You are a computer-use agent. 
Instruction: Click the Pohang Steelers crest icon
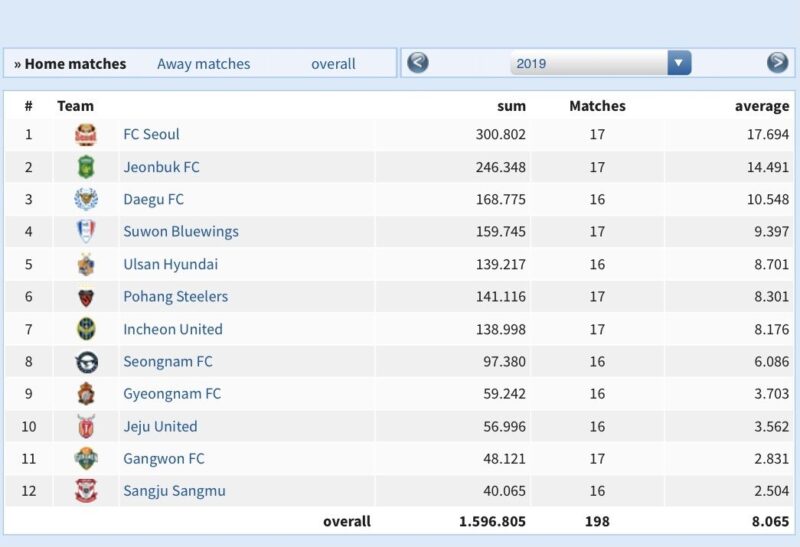[x=86, y=297]
